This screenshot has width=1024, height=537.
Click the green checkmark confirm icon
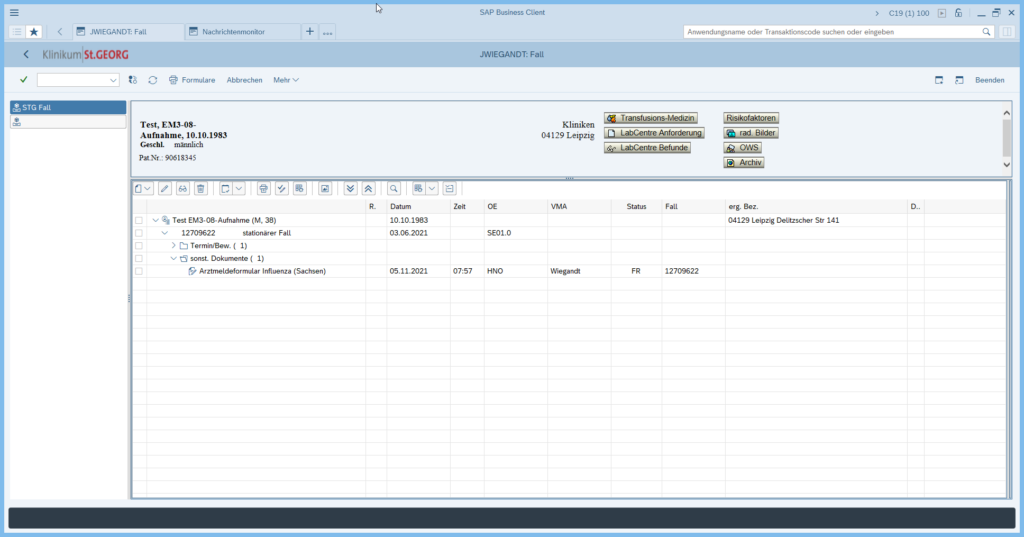coord(23,80)
